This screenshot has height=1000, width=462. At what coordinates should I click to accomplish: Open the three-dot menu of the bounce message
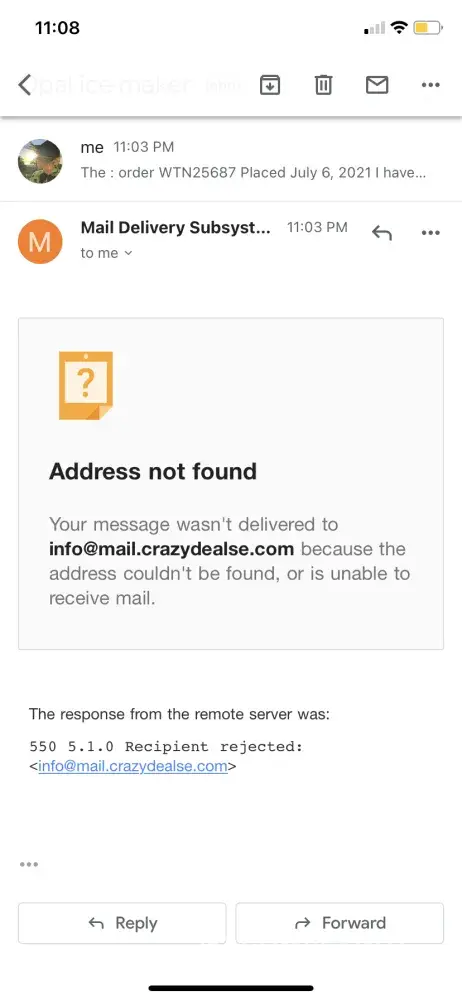point(431,233)
